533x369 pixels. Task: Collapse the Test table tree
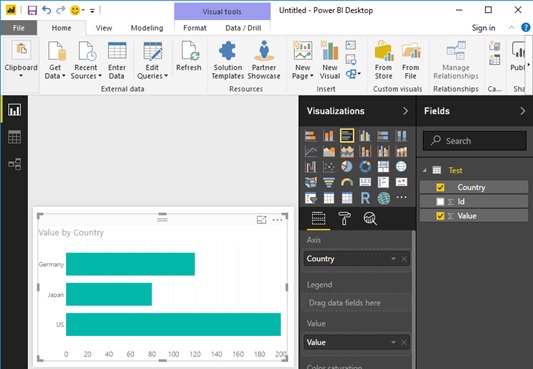click(x=425, y=170)
